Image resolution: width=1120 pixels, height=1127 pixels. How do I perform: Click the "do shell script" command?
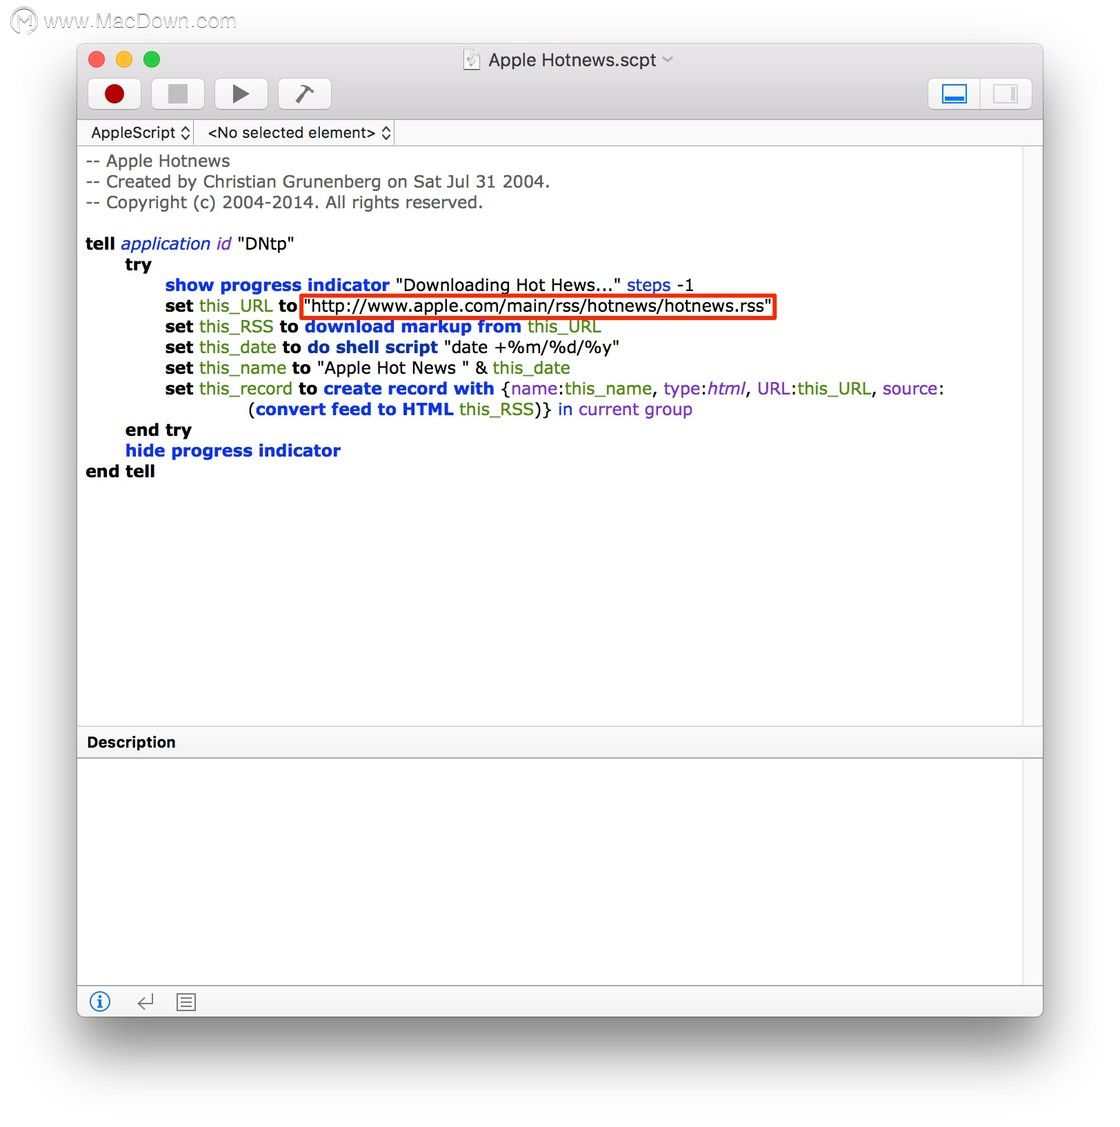(372, 348)
